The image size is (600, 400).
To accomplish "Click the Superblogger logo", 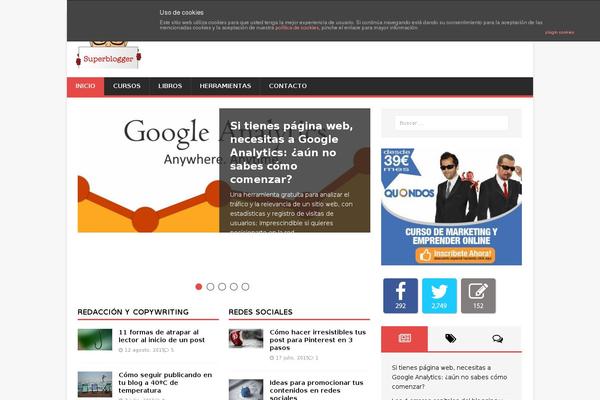I will [x=109, y=55].
